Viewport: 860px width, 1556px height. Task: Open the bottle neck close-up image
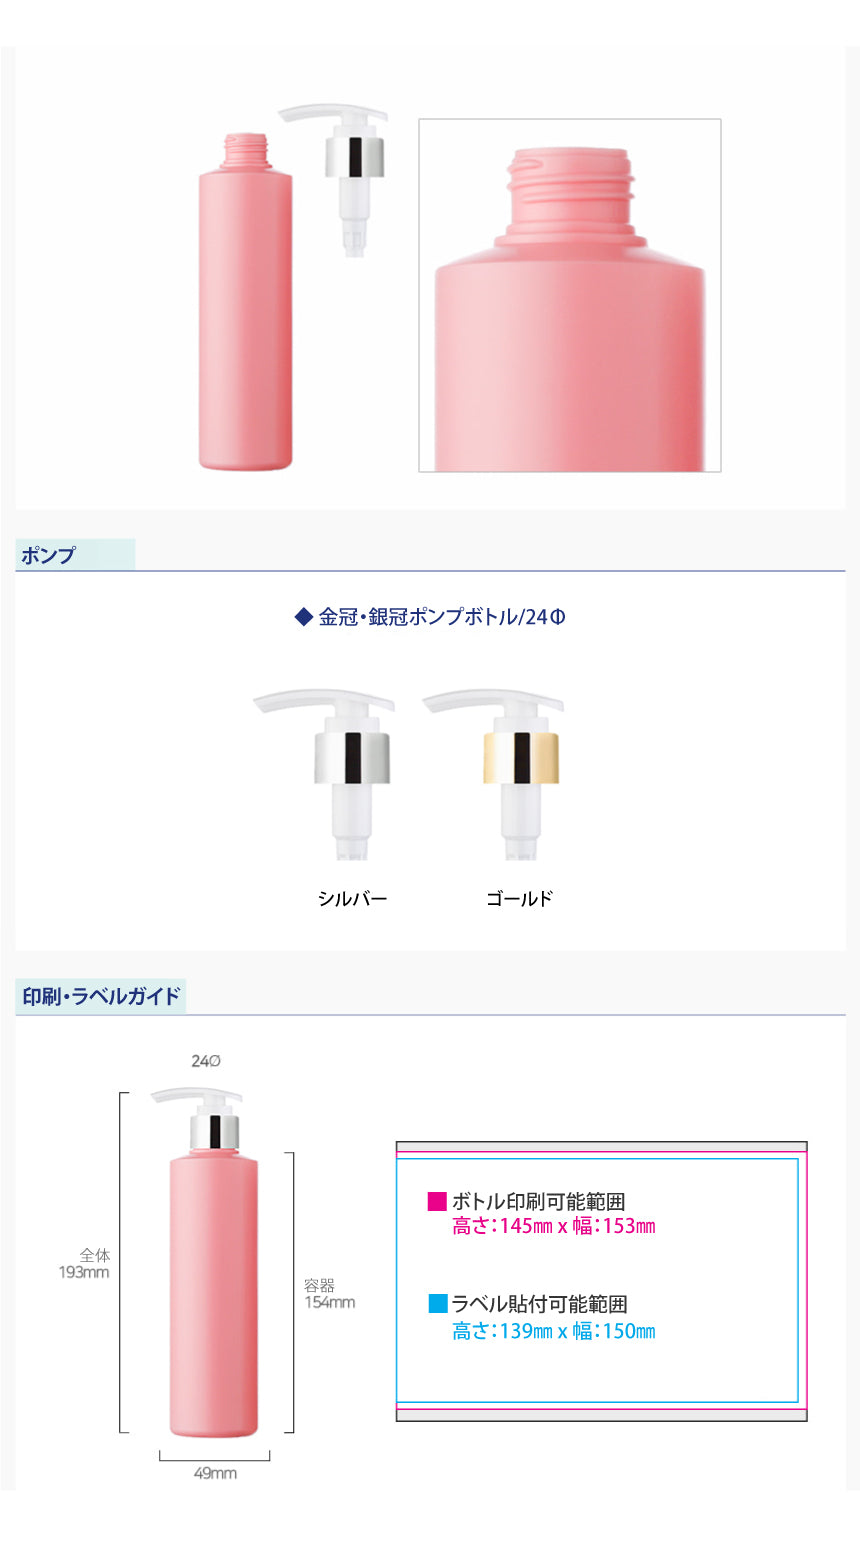click(x=569, y=295)
